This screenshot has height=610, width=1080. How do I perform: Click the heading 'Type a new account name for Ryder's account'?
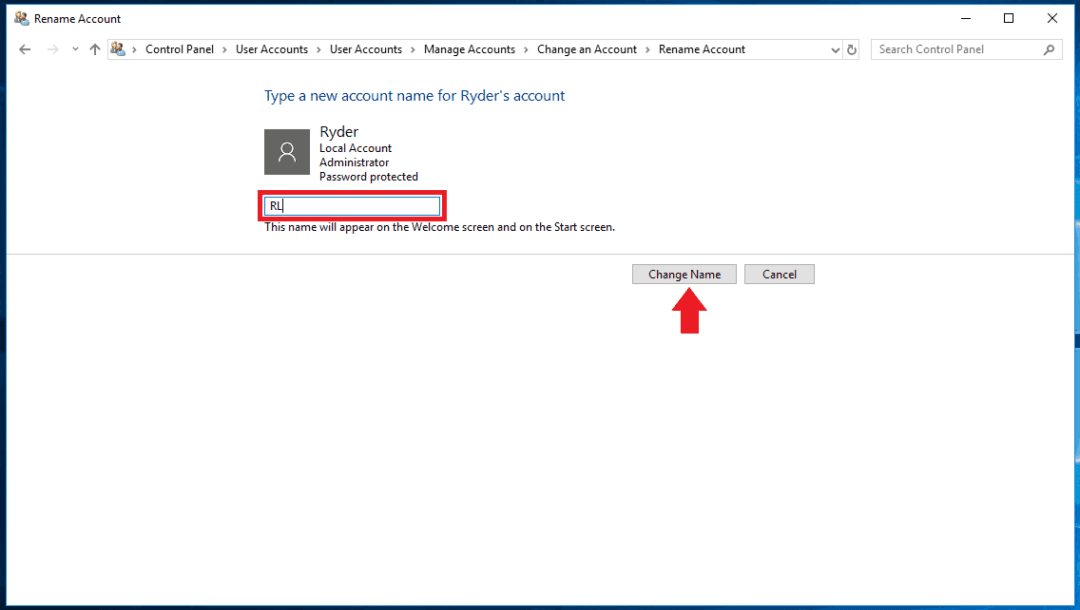tap(414, 96)
